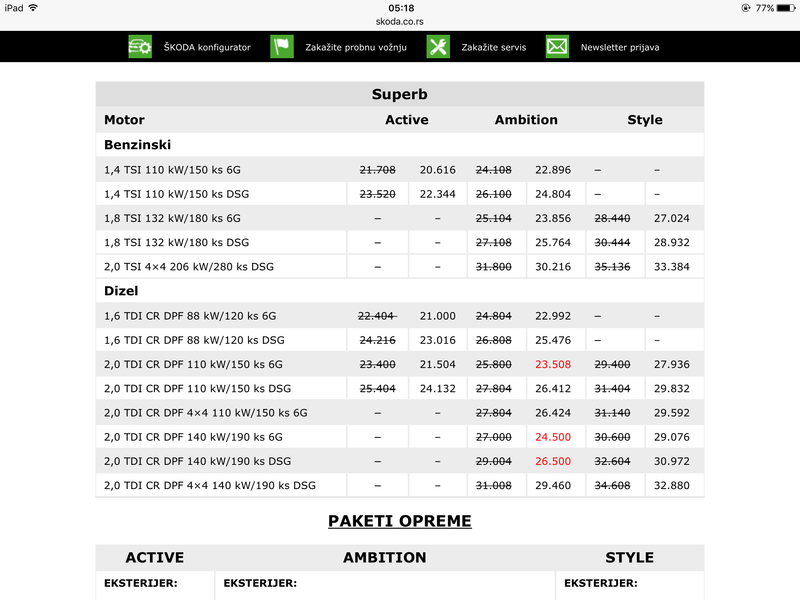This screenshot has width=800, height=600.
Task: Select row label 2,0 TDI CR DPF 110 kW/150 ks 6G
Action: pos(193,365)
